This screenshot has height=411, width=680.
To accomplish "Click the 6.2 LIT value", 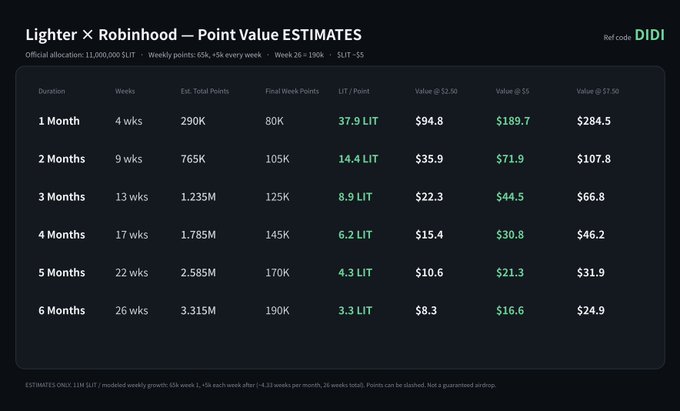I will [355, 235].
